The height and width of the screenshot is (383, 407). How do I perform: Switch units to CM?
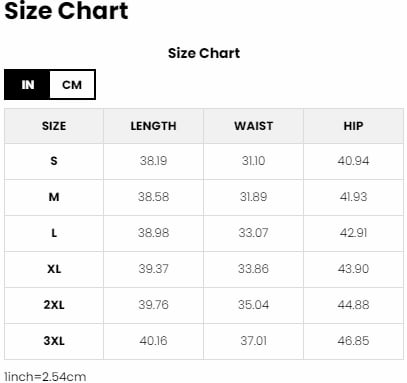click(72, 85)
